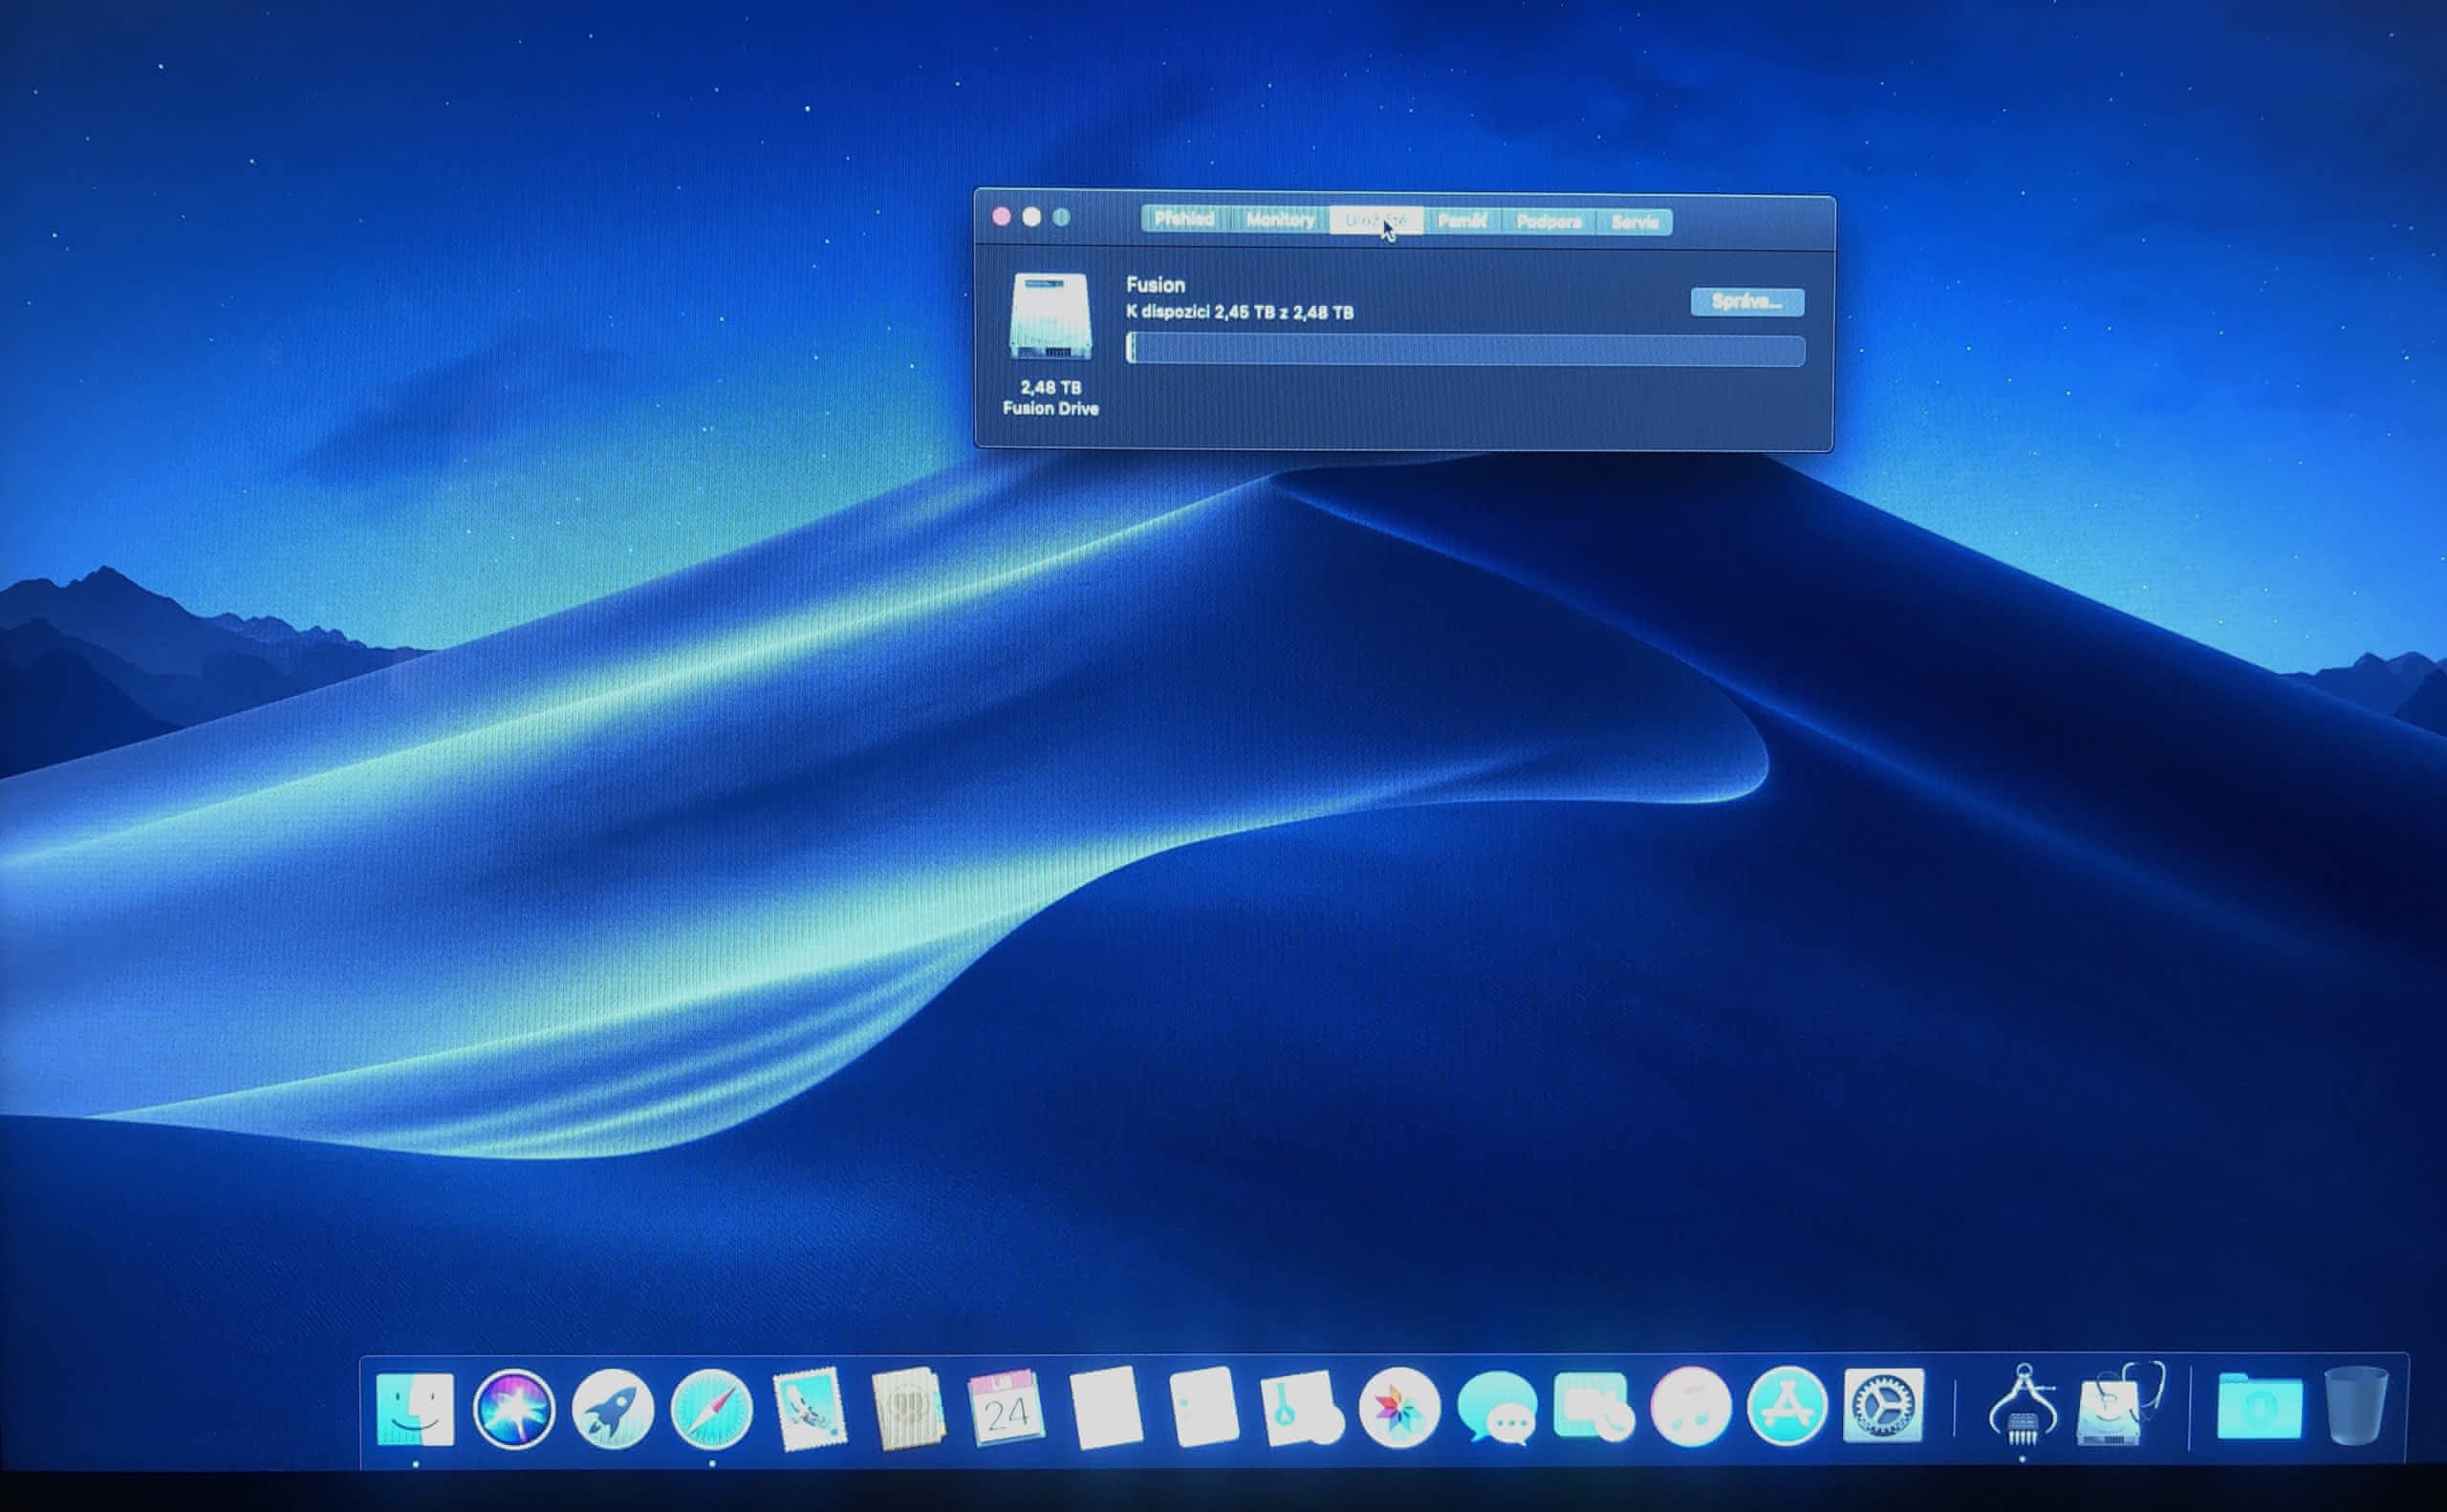
Task: Open the Trash in the dock
Action: pos(2355,1407)
